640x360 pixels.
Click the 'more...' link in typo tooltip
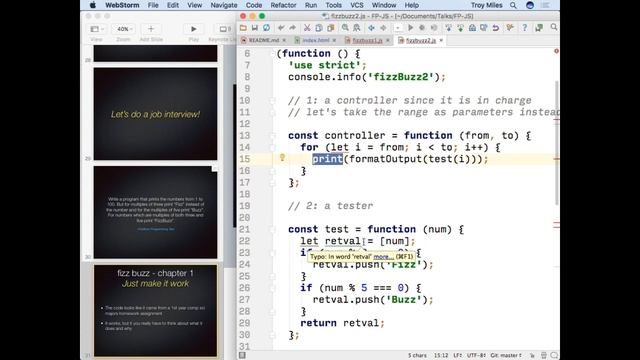coord(383,257)
